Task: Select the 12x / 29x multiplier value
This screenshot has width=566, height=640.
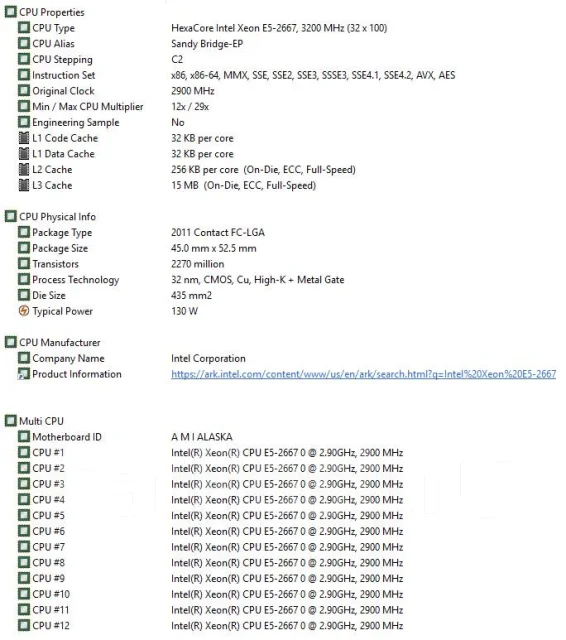Action: (190, 107)
